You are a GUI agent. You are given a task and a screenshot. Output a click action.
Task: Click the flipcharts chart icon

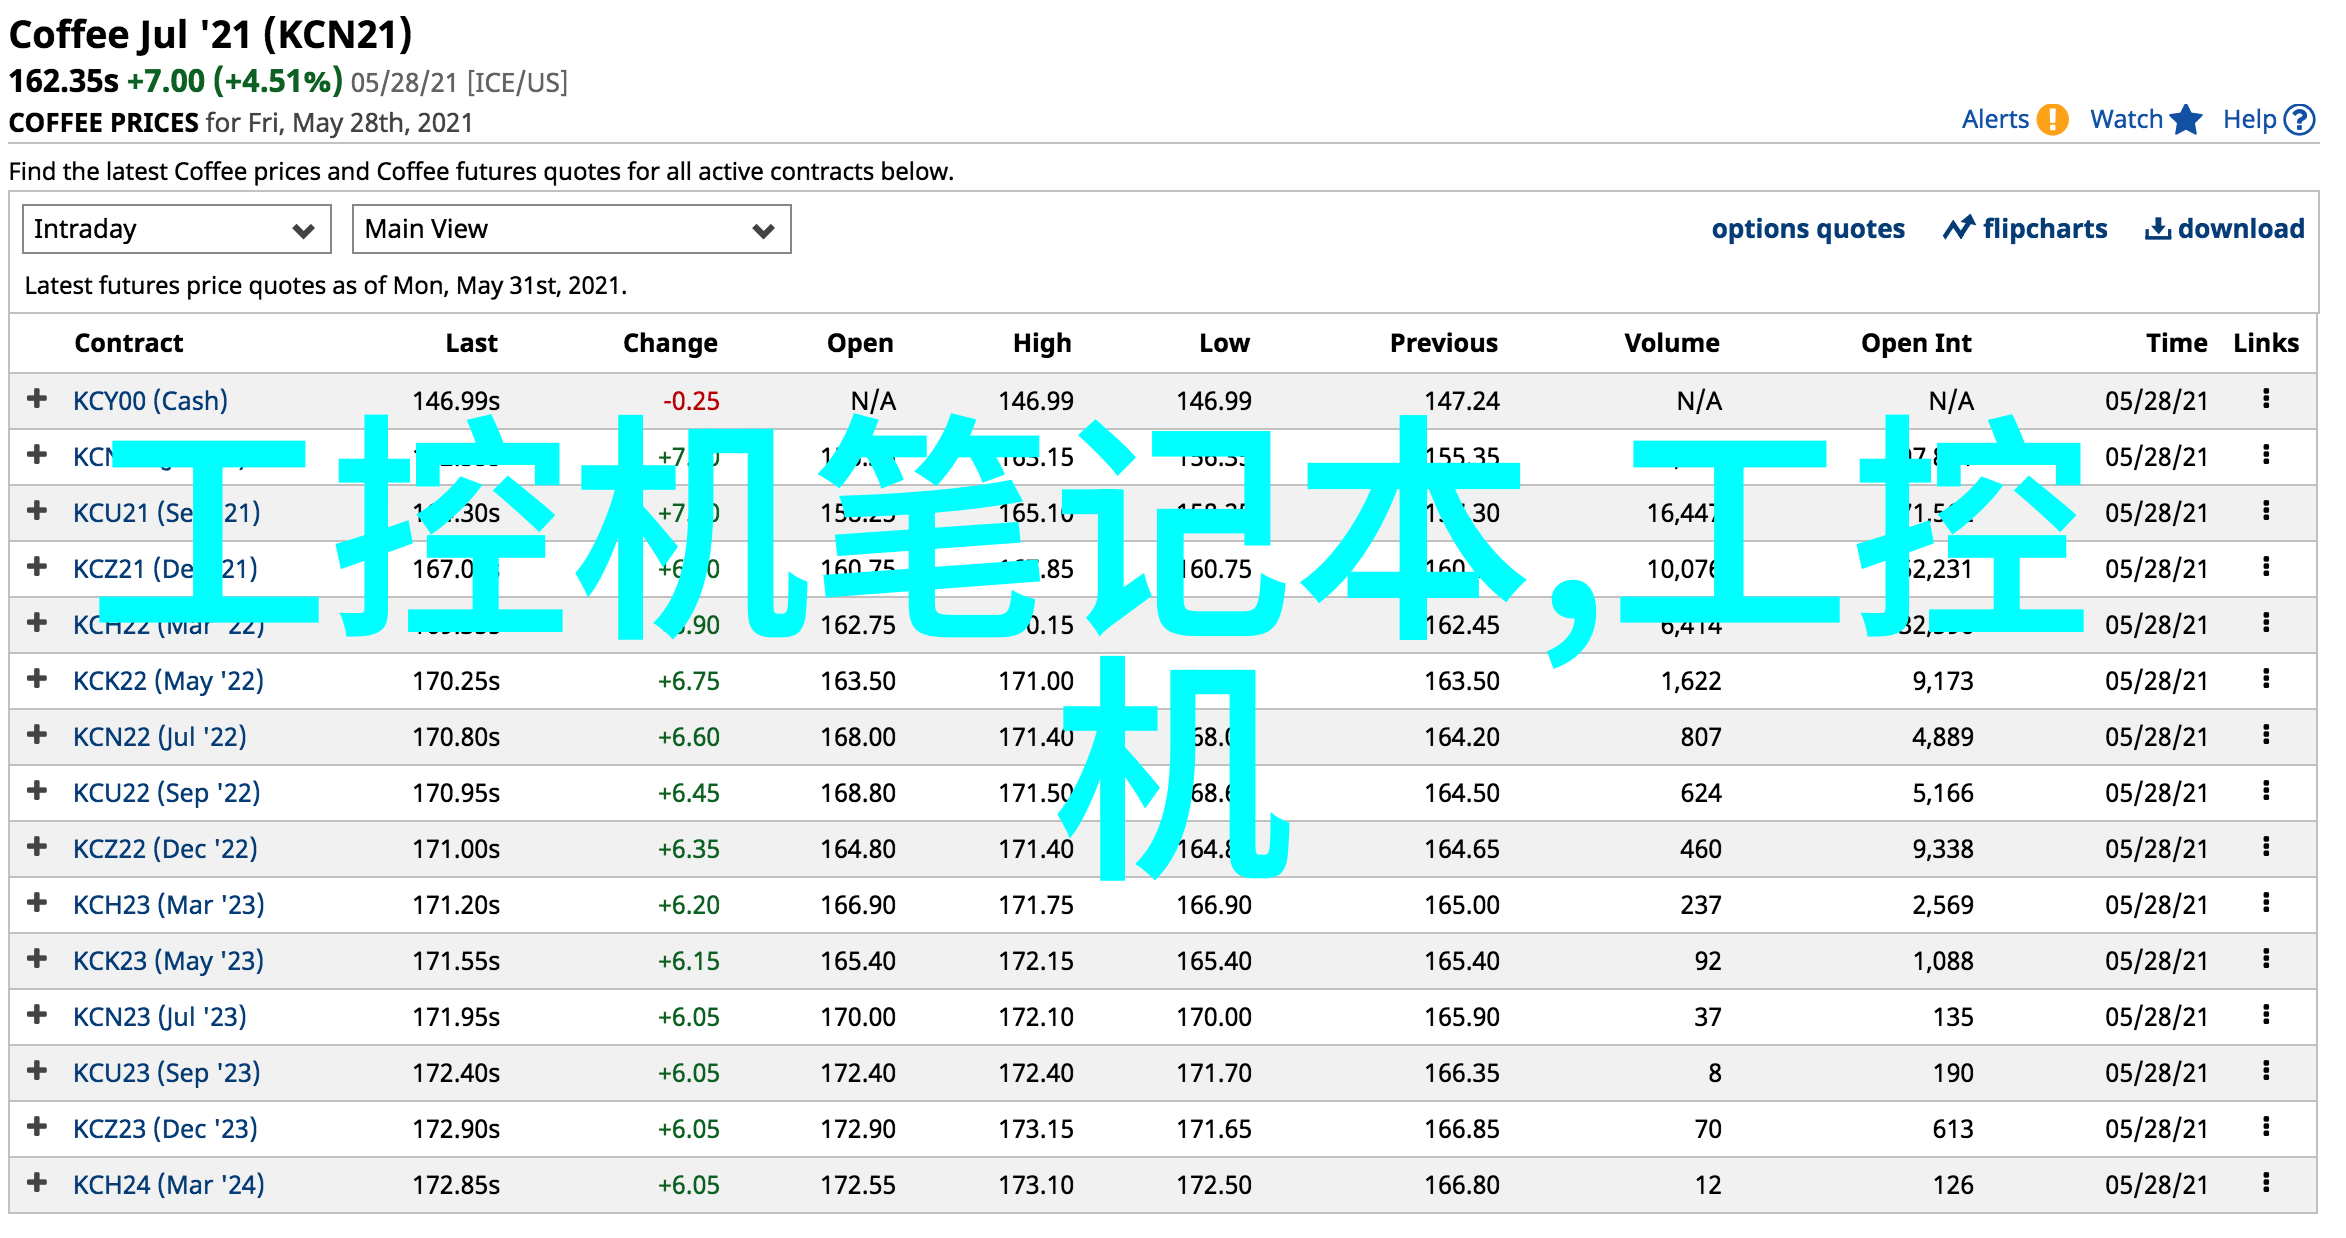click(x=1958, y=229)
